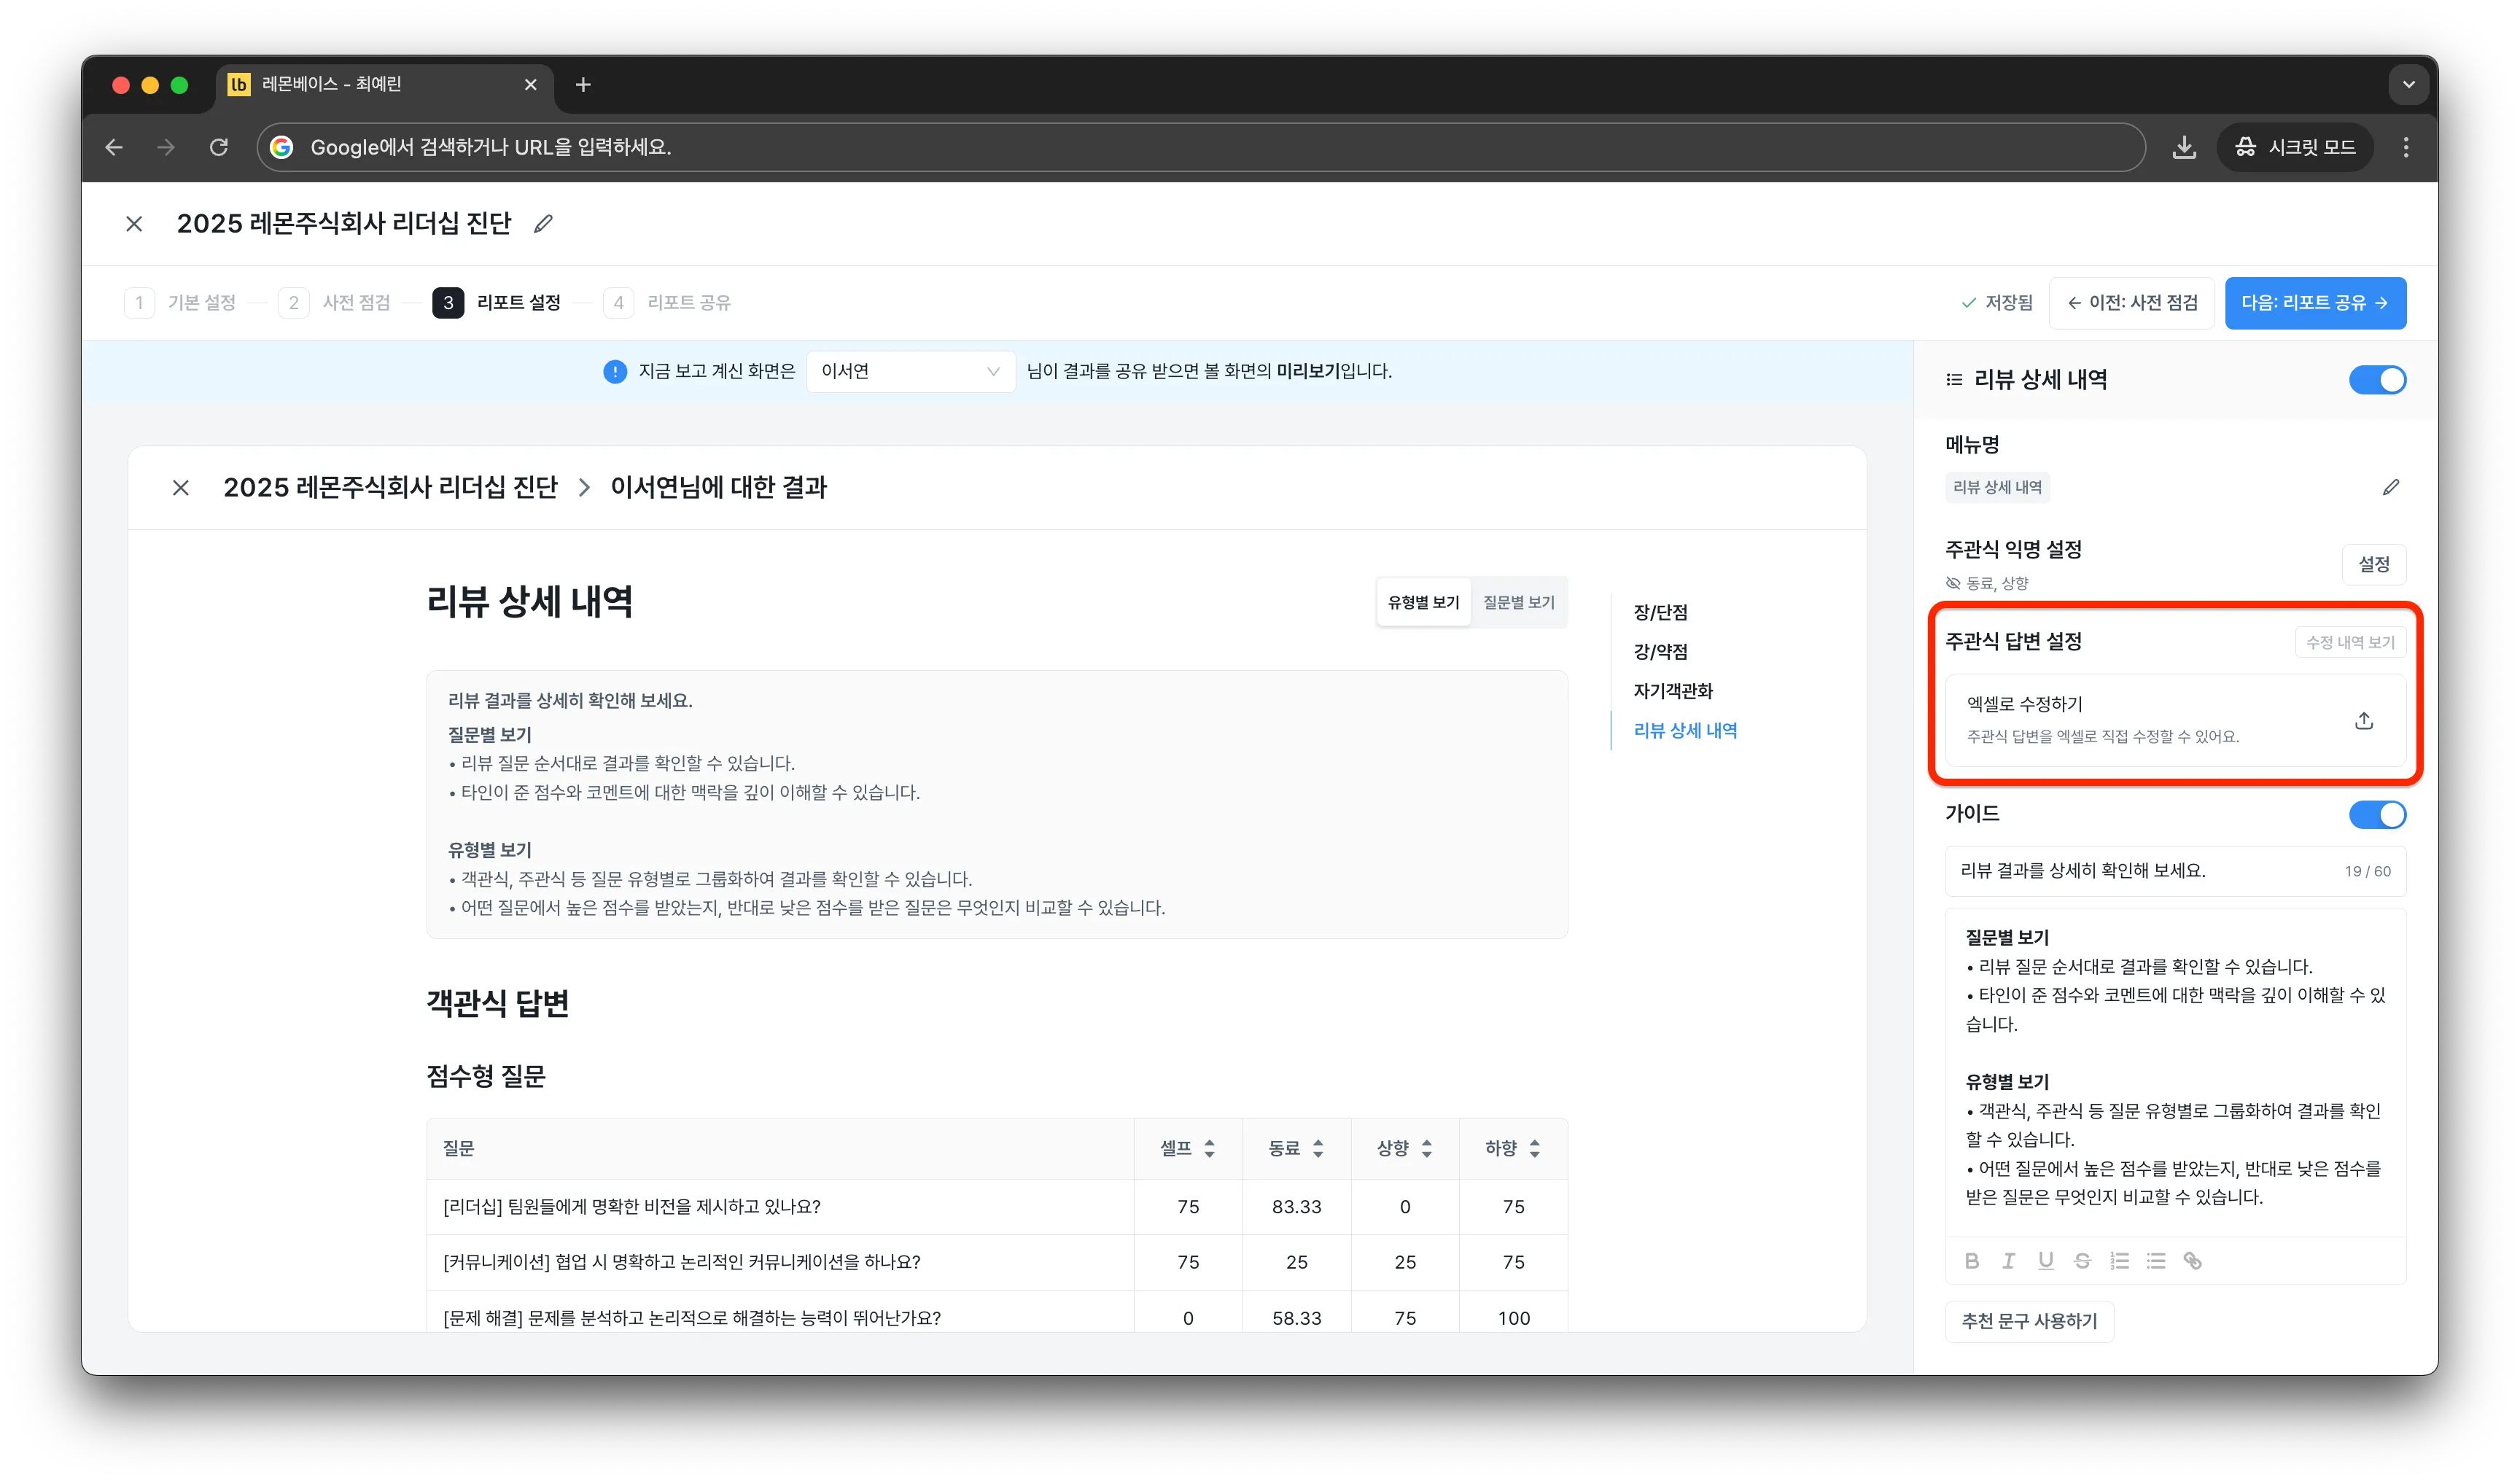This screenshot has height=1483, width=2520.
Task: Open a new browser tab
Action: [583, 85]
